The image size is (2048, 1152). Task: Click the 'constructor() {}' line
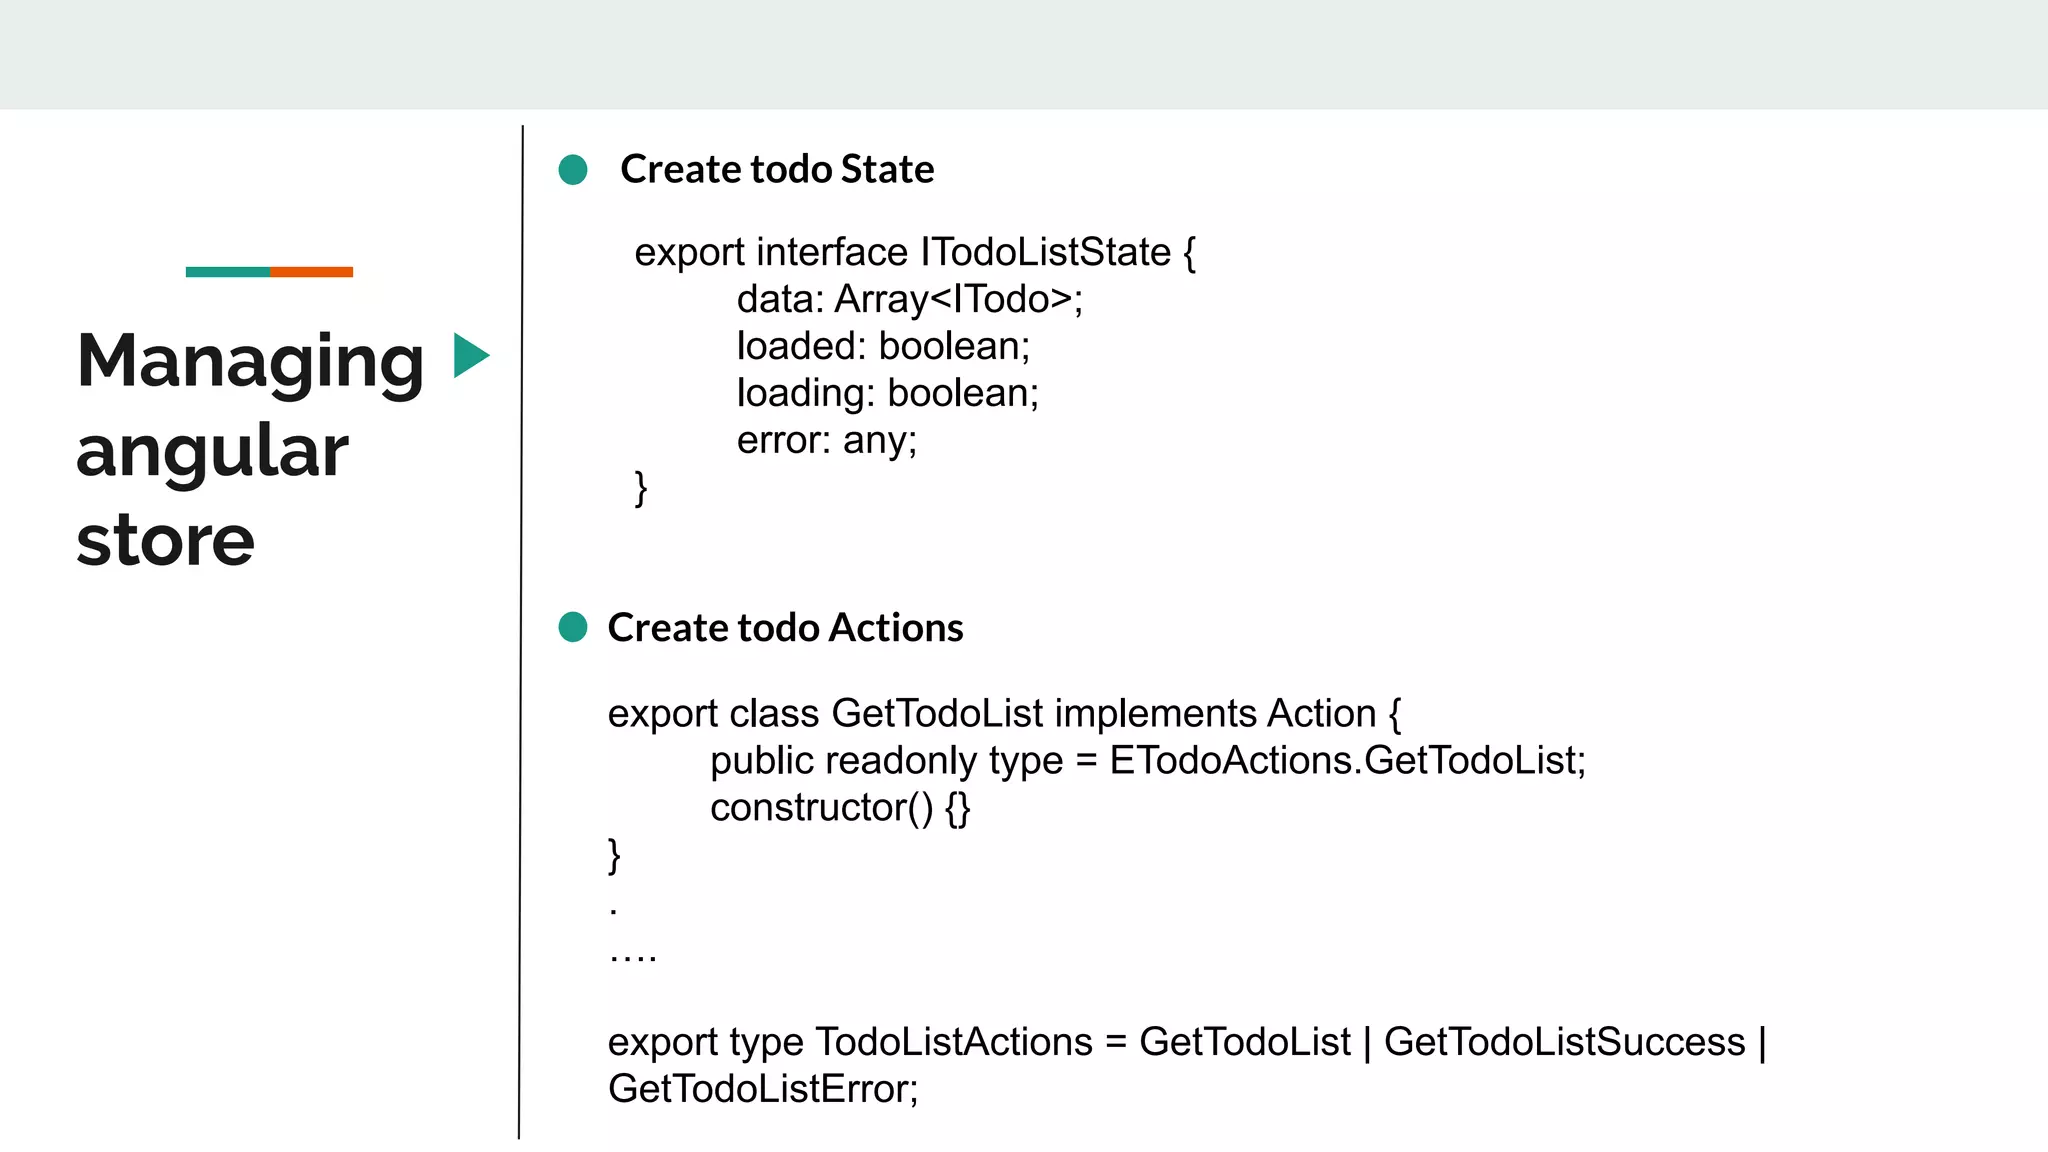840,808
